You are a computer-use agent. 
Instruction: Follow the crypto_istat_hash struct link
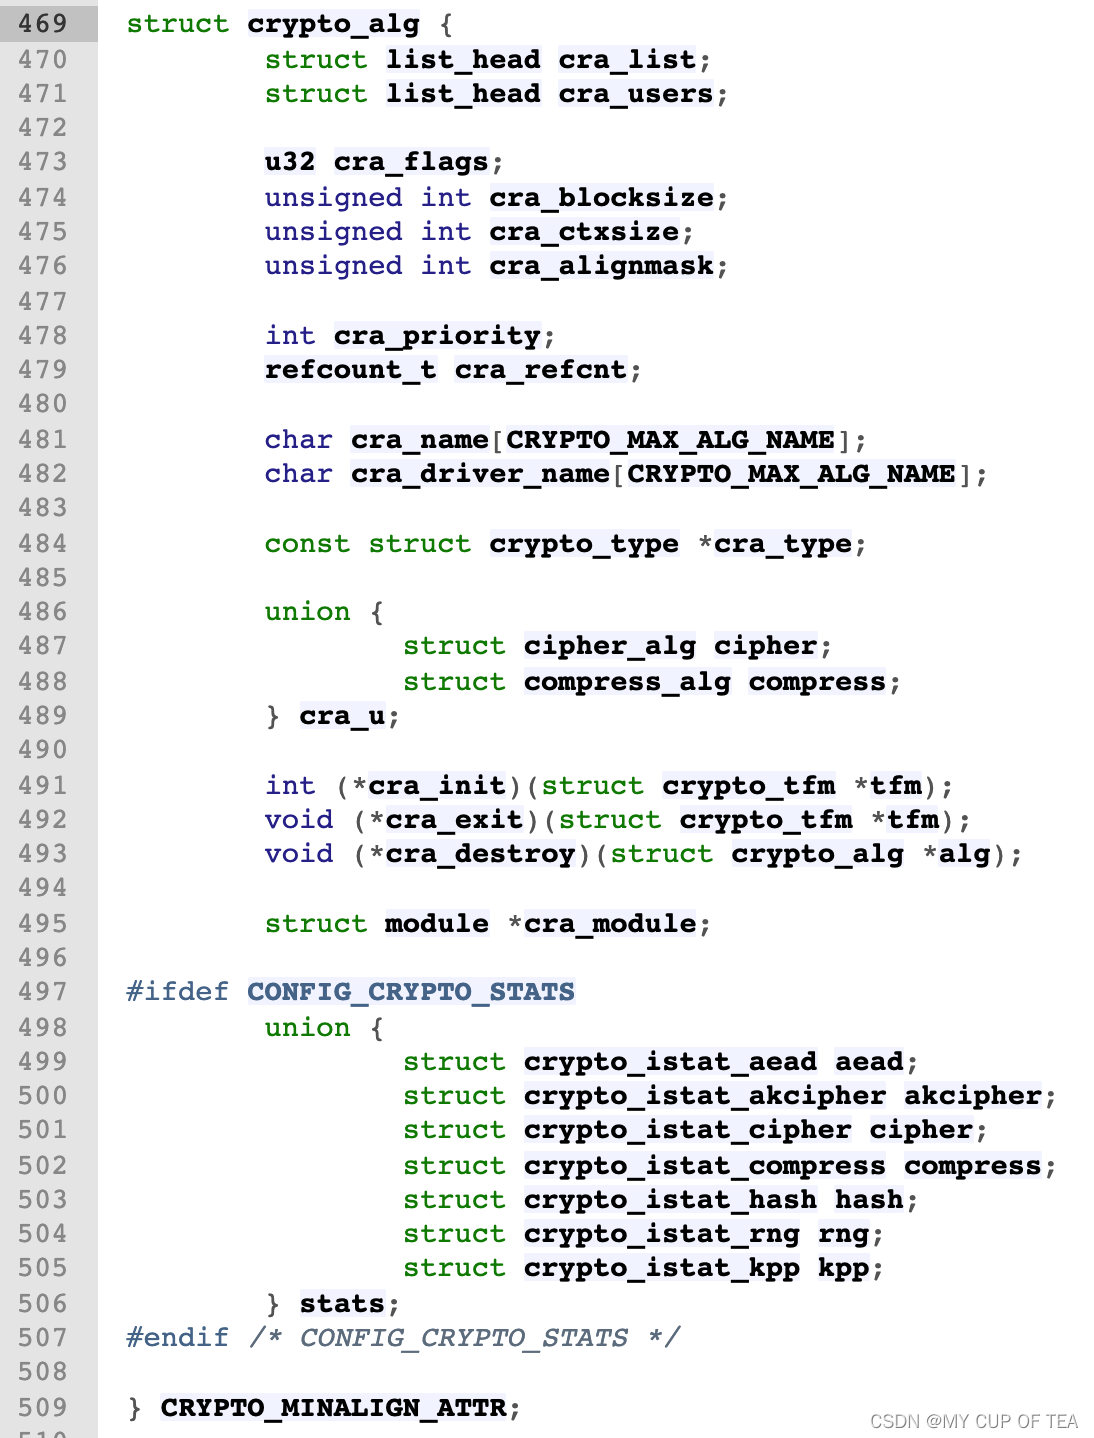click(671, 1200)
